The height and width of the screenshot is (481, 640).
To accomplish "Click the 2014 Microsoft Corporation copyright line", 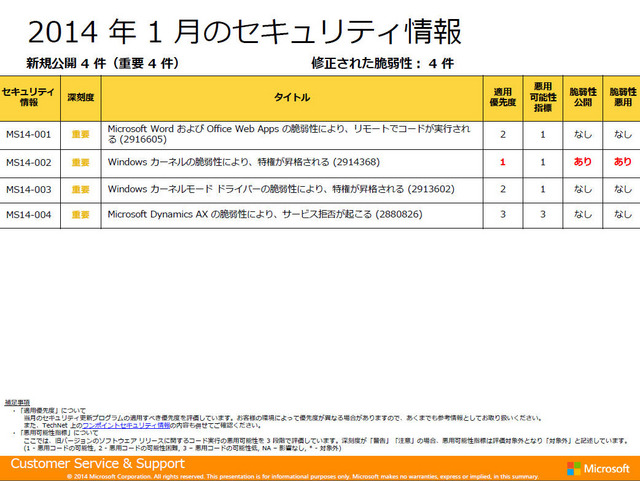I will [x=303, y=477].
